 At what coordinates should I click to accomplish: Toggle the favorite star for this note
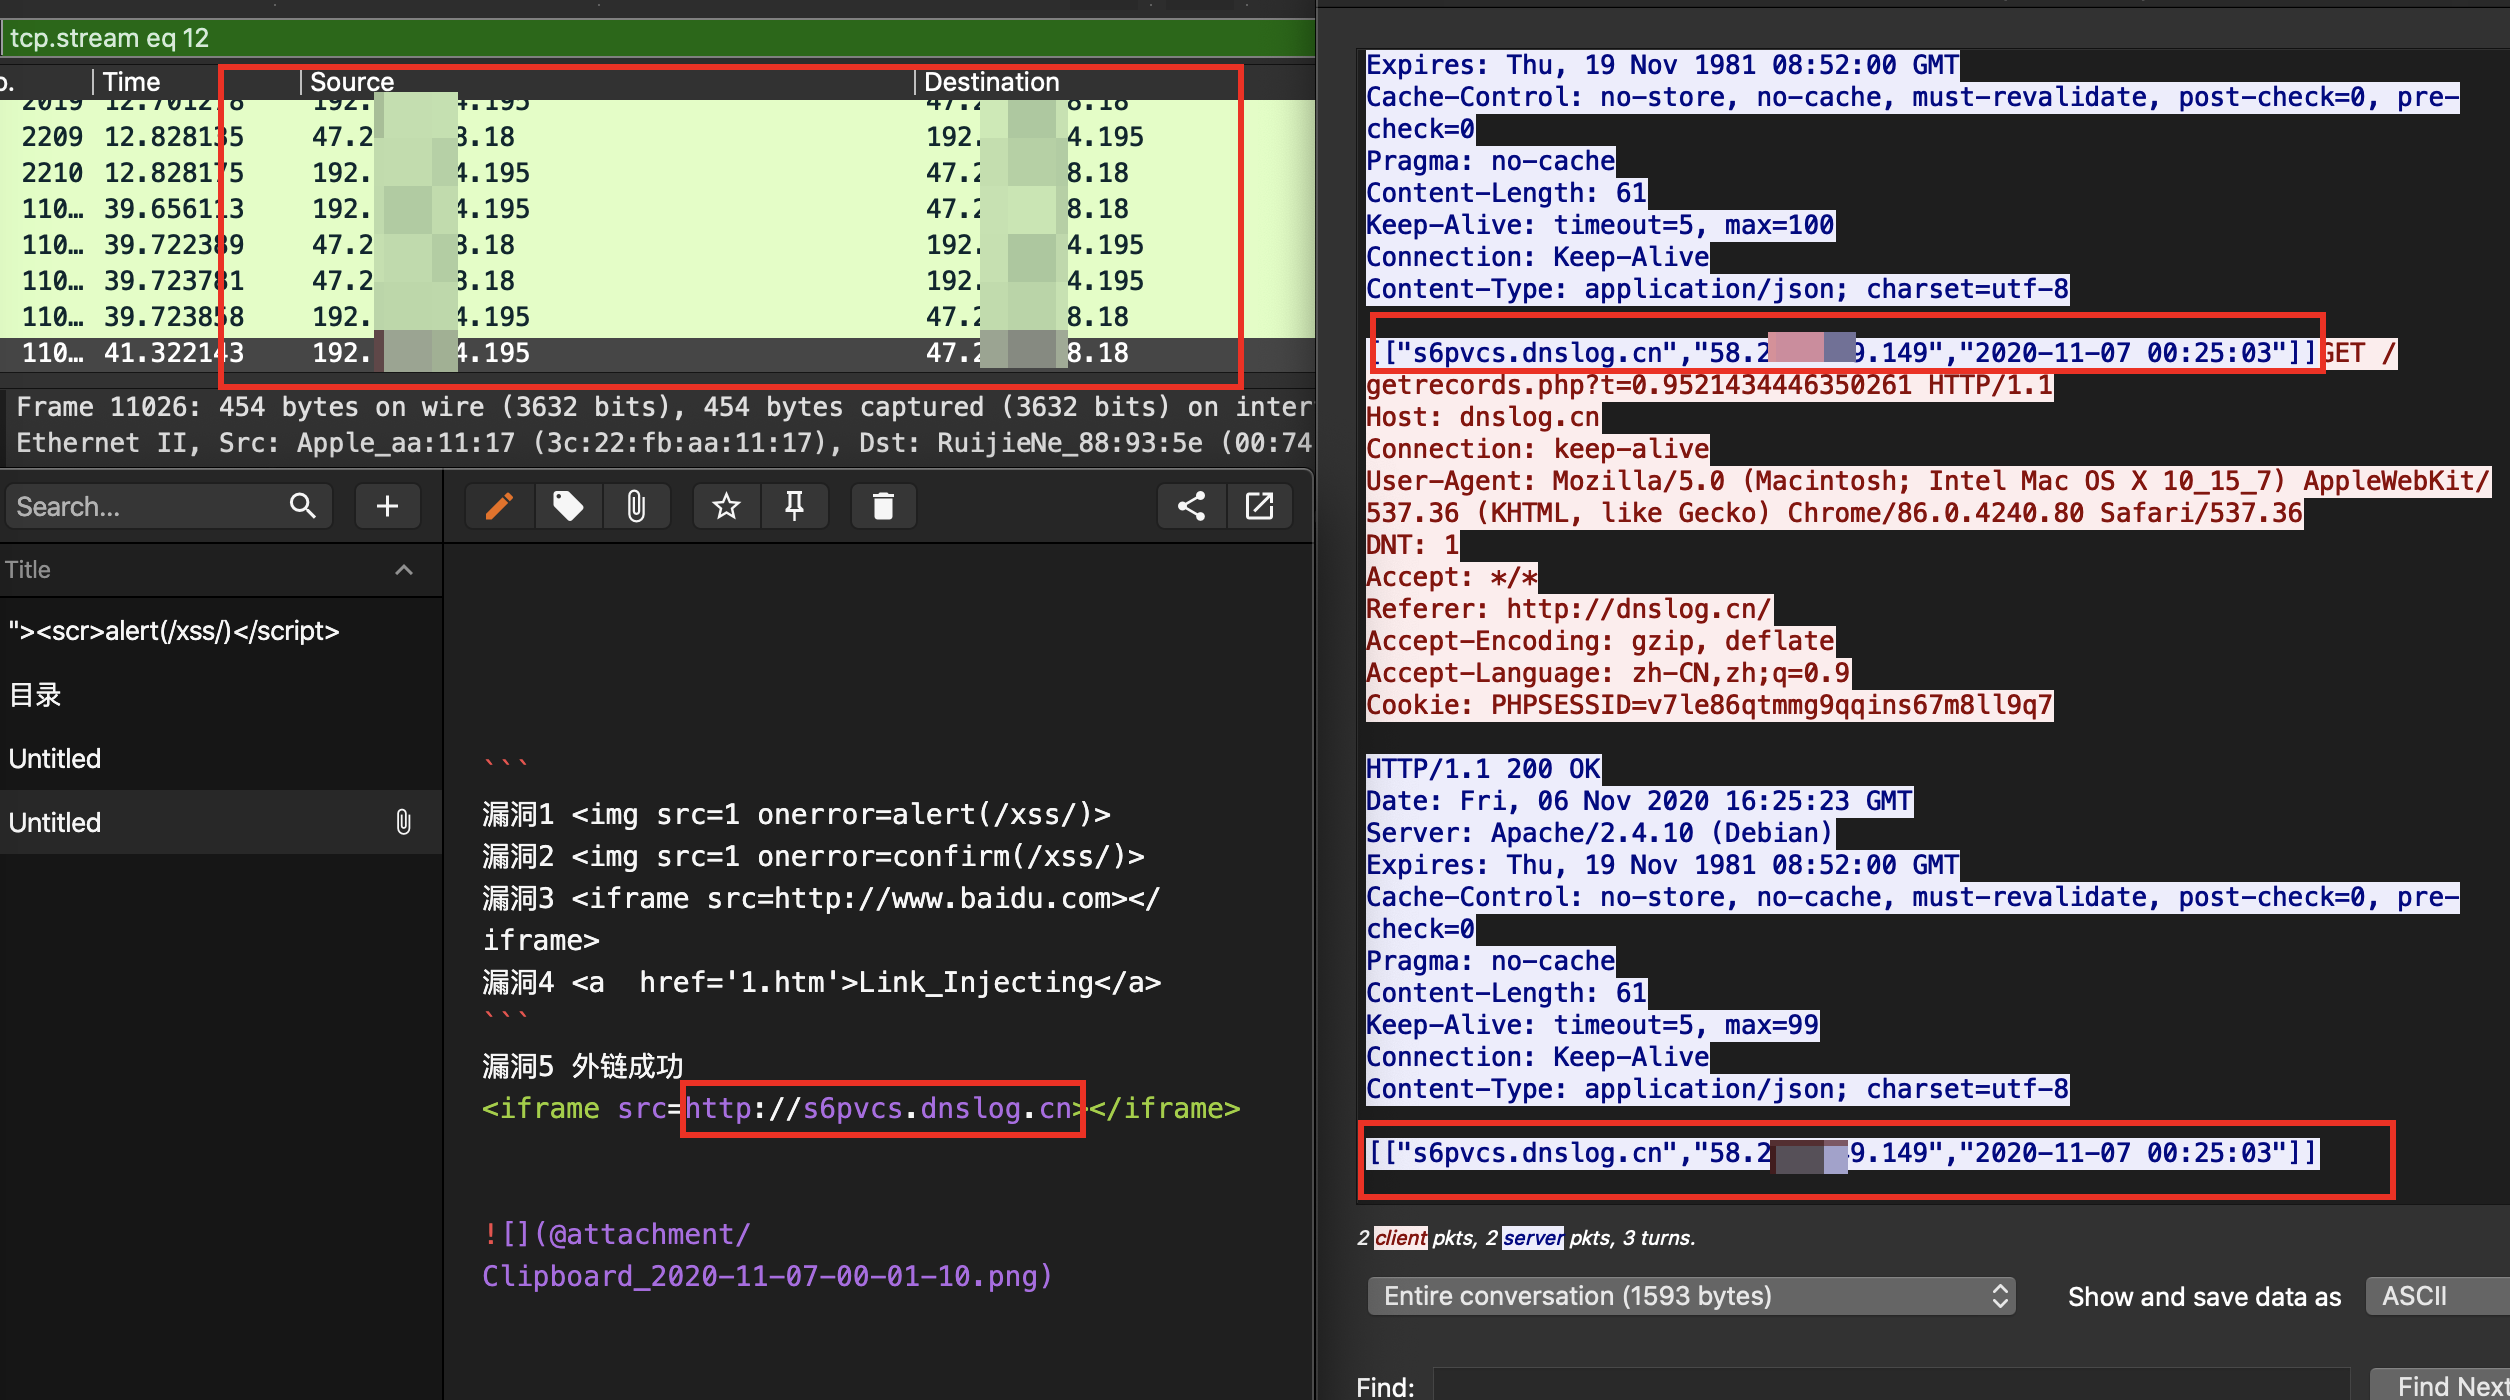[725, 506]
